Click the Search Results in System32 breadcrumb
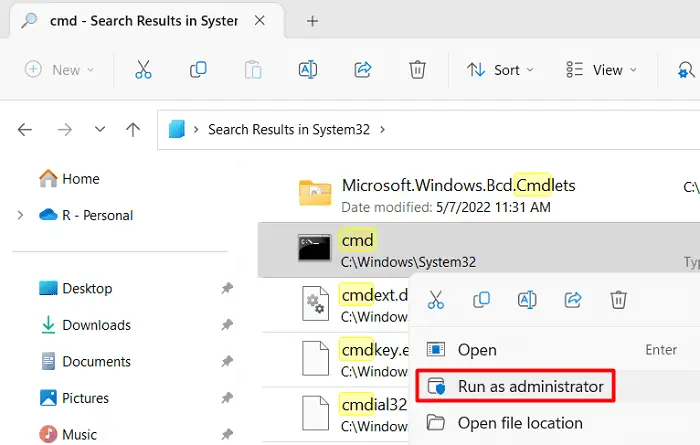Viewport: 700px width, 445px height. click(x=289, y=129)
